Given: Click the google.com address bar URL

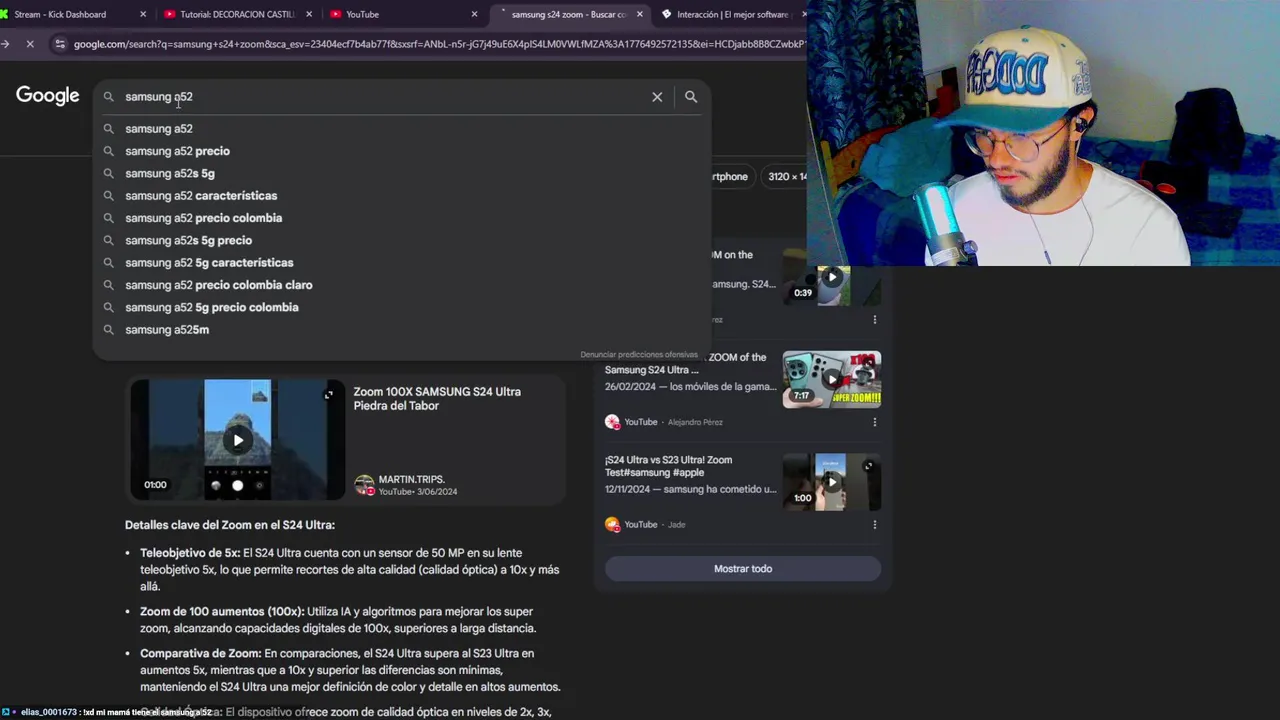Looking at the screenshot, I should 438,44.
